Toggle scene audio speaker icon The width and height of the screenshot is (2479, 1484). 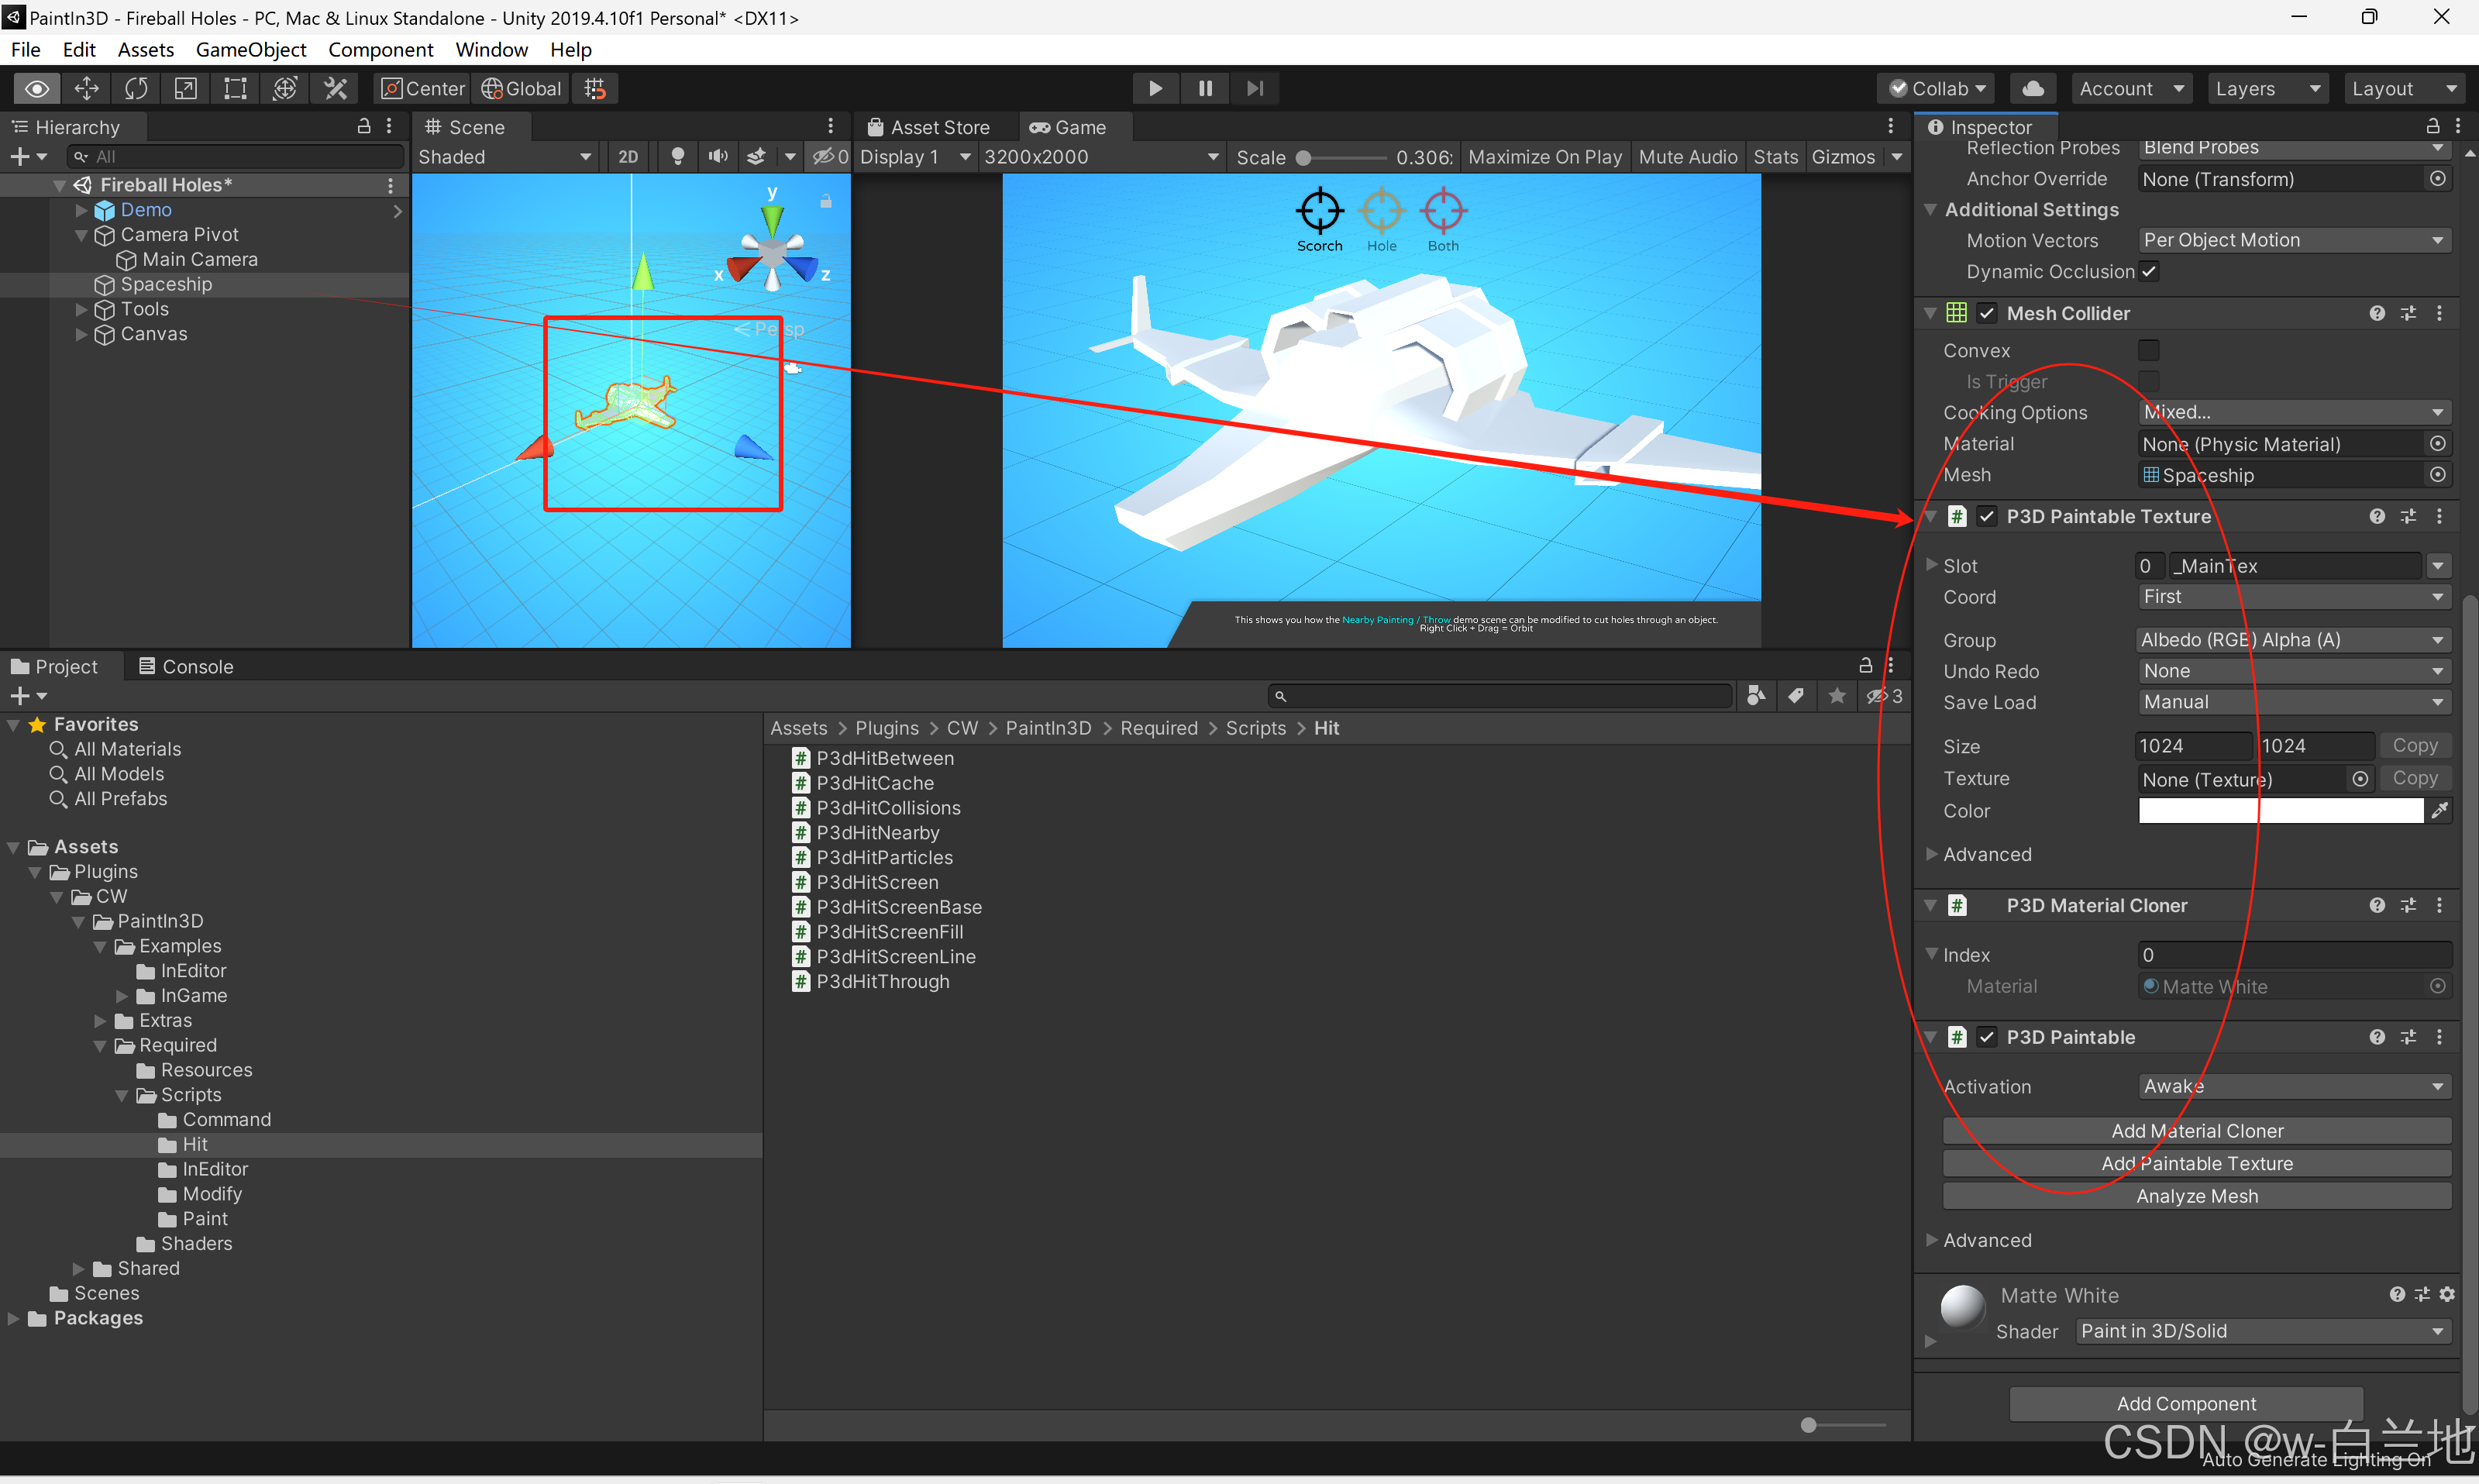[x=717, y=157]
